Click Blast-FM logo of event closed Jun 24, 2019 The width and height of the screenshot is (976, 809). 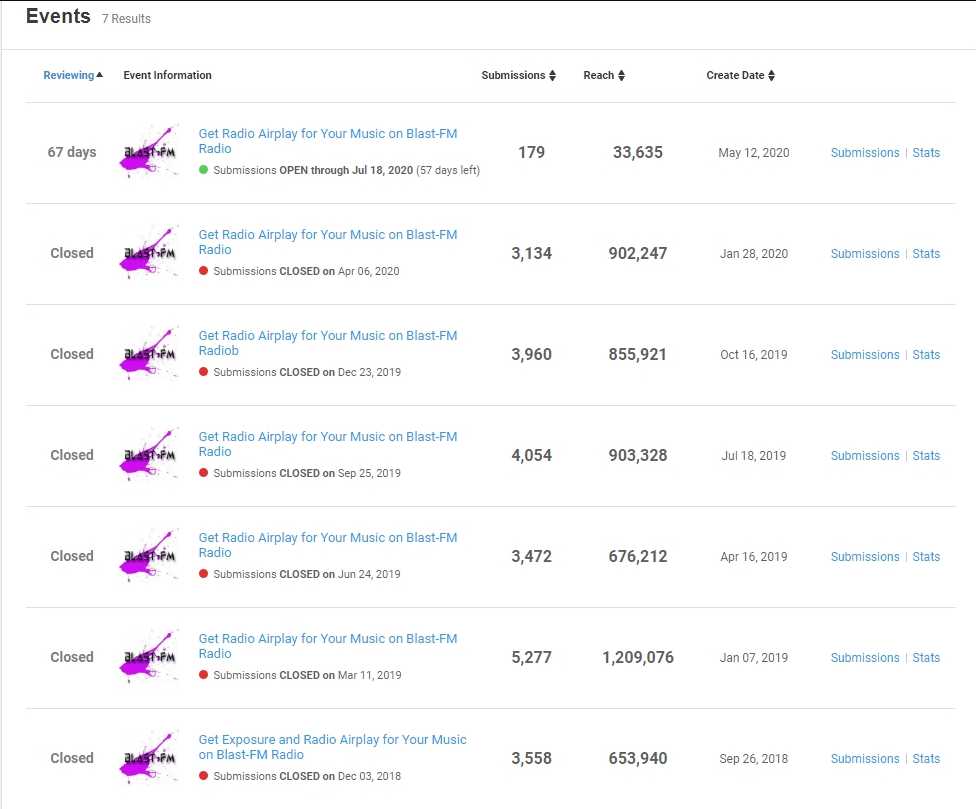pyautogui.click(x=149, y=556)
